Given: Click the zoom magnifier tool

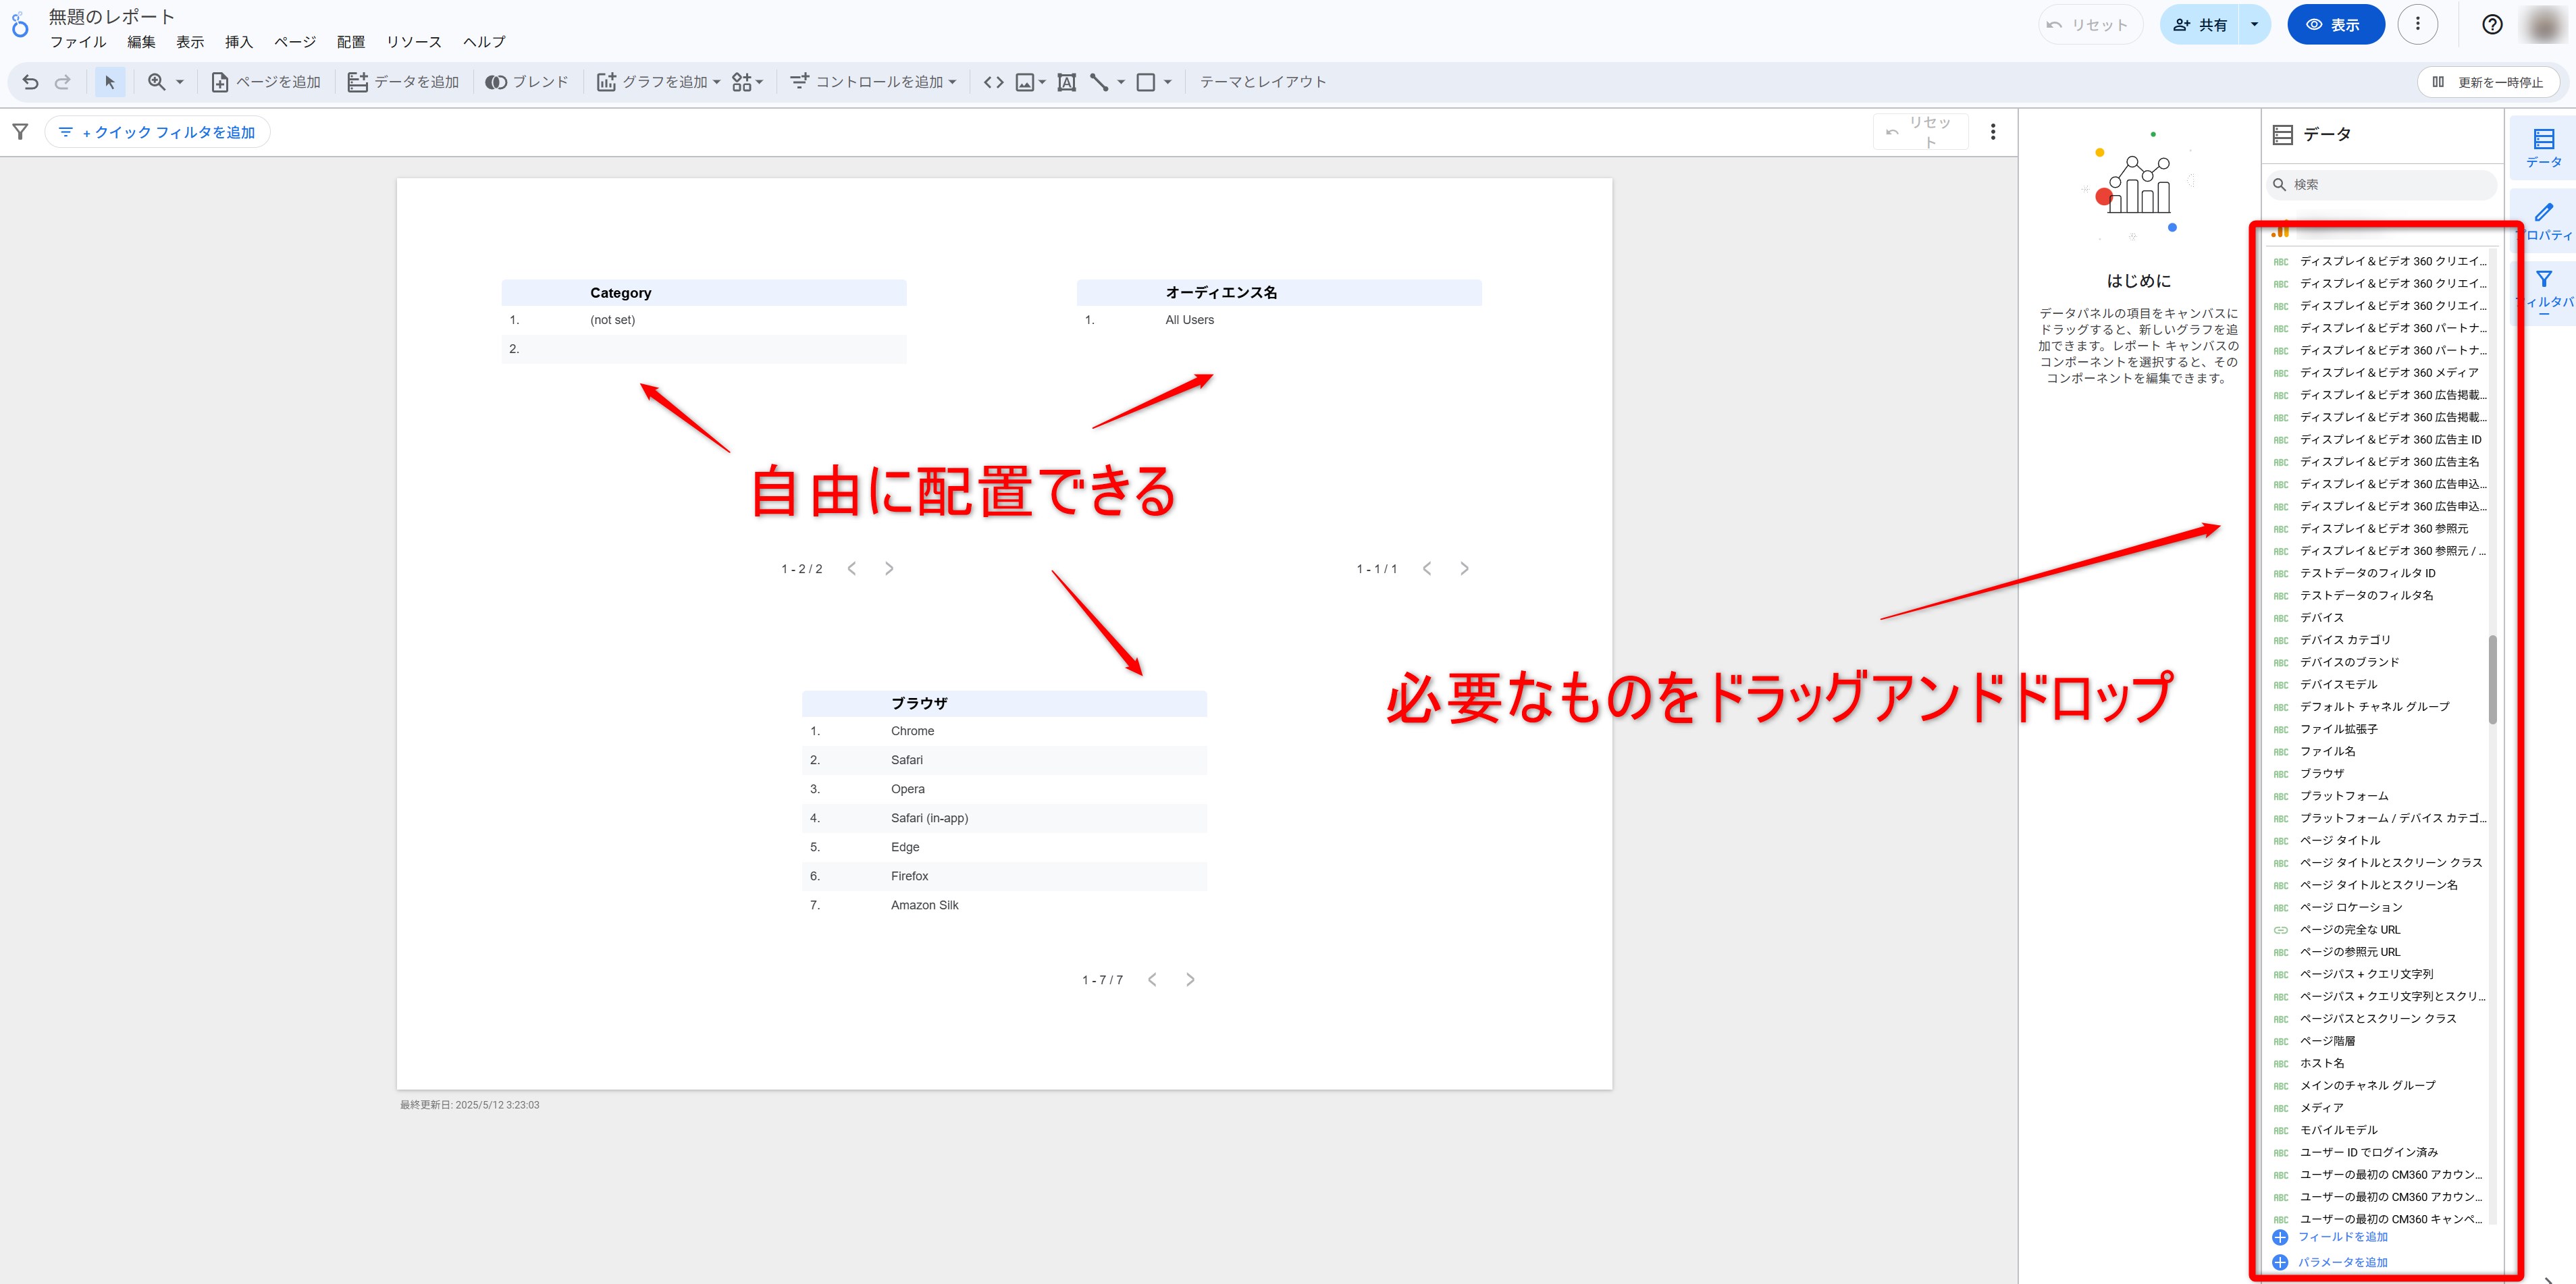Looking at the screenshot, I should tap(156, 82).
